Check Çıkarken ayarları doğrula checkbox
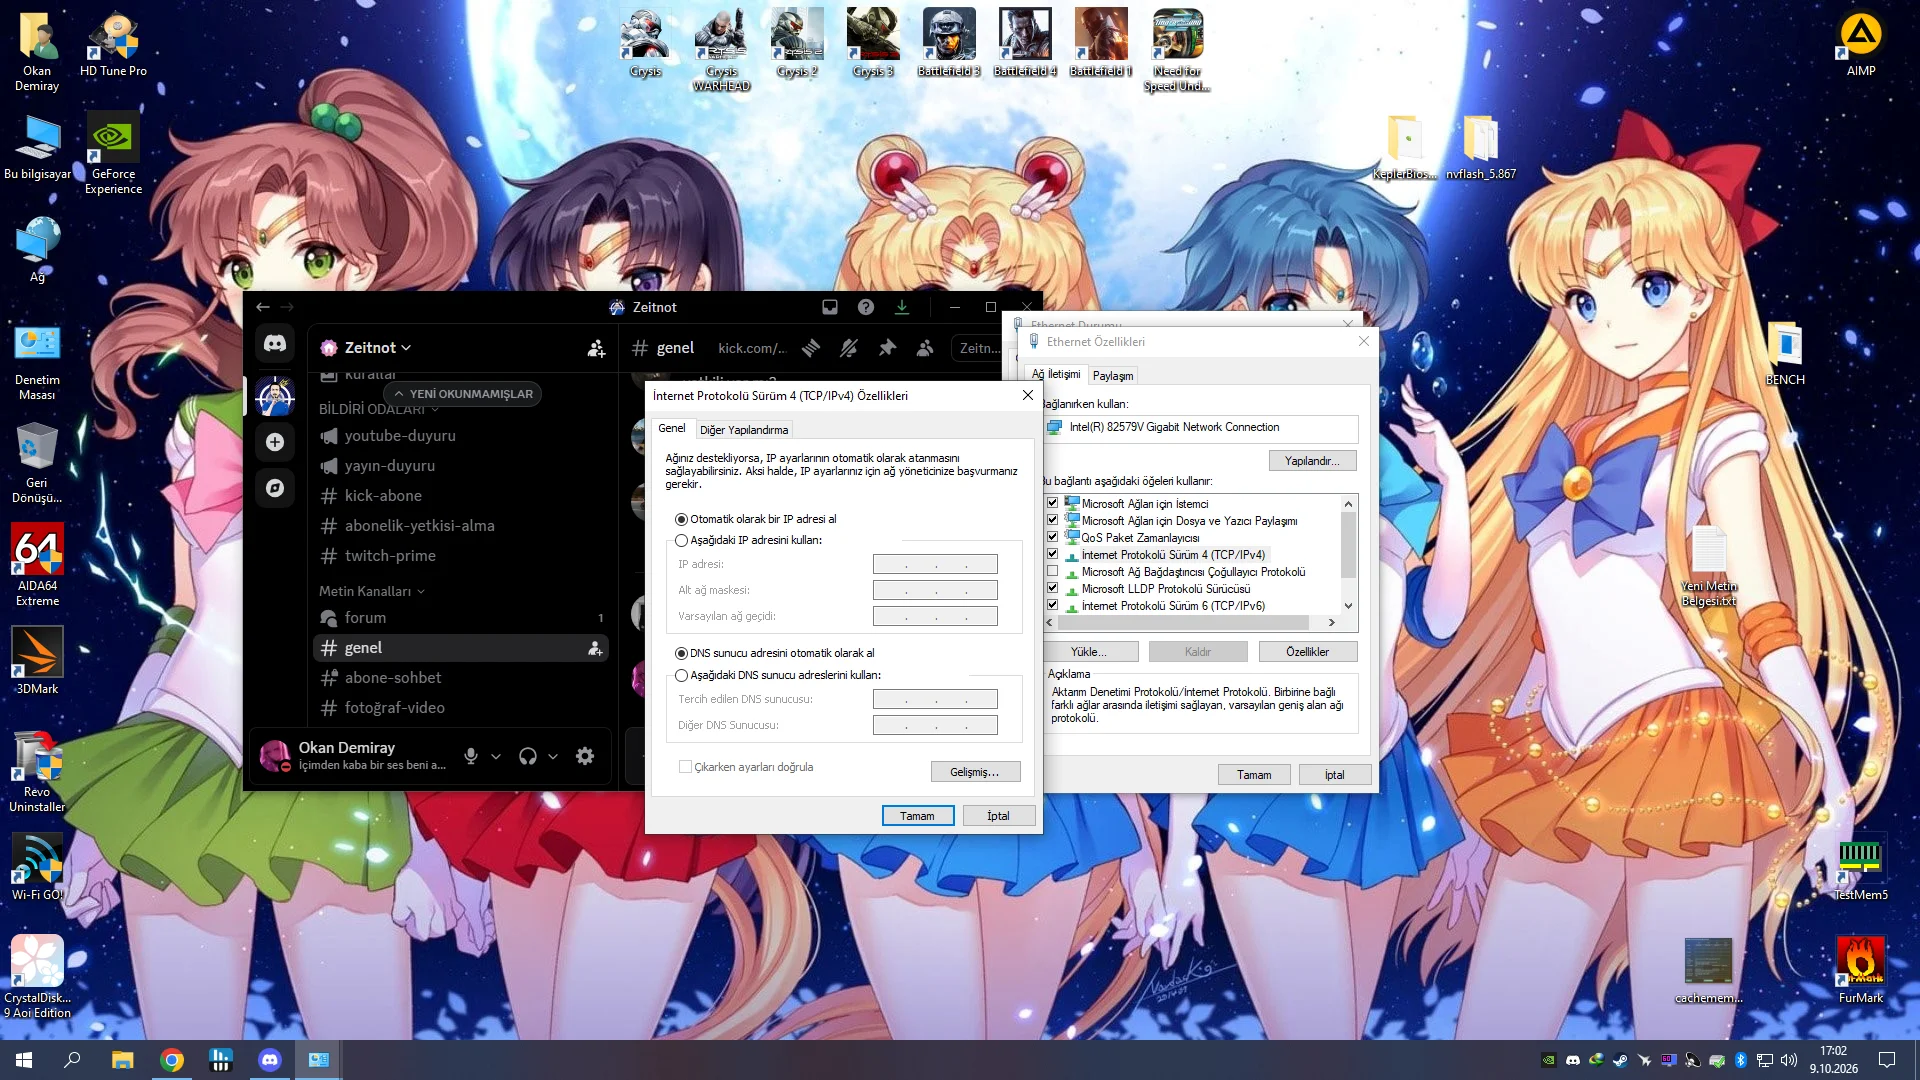This screenshot has width=1920, height=1080. tap(685, 767)
